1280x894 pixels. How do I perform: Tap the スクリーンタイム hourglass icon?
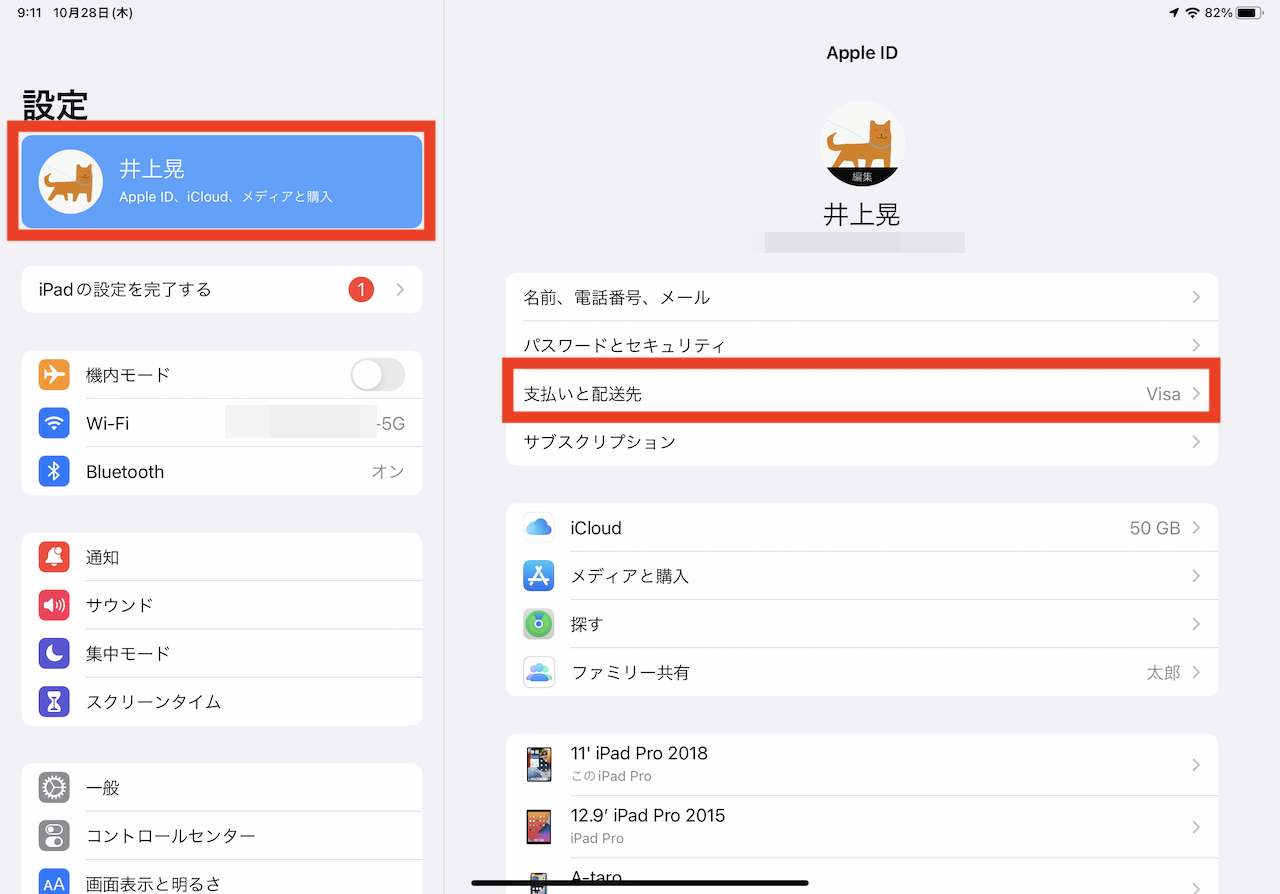(54, 701)
